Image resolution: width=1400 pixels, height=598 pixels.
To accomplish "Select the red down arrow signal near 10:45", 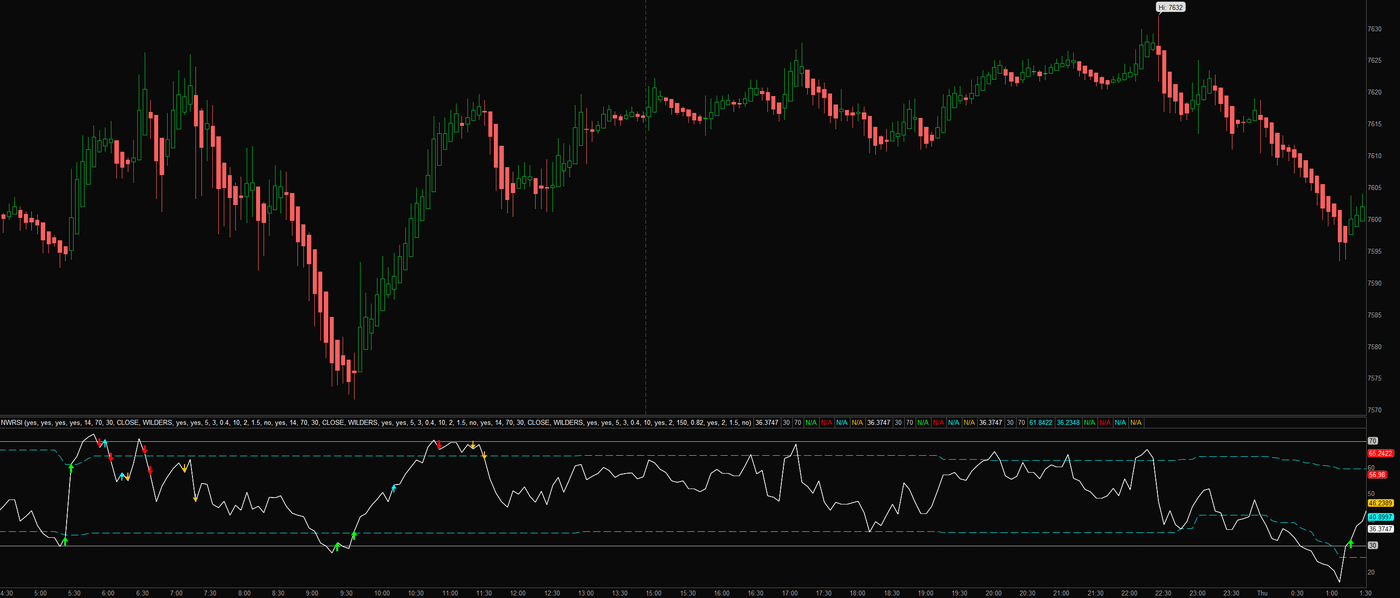I will 438,445.
